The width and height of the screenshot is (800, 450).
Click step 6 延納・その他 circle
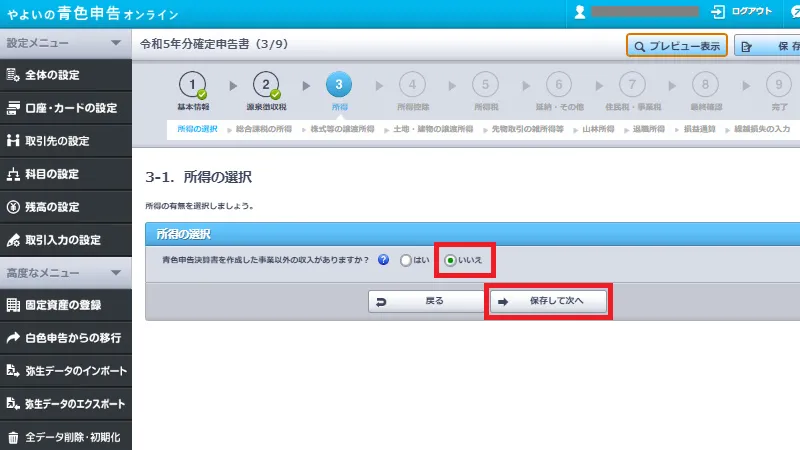[559, 85]
